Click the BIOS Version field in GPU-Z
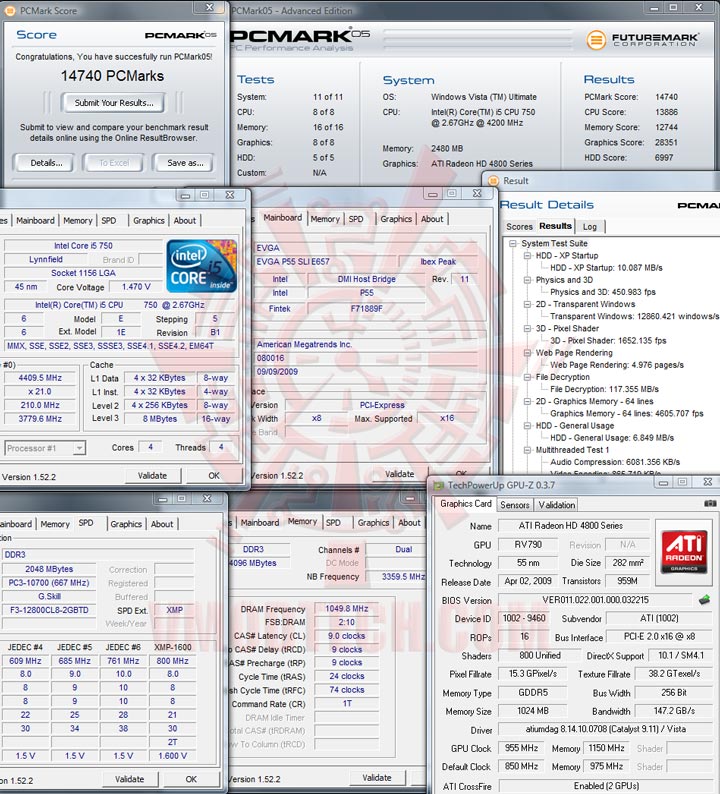 click(x=594, y=600)
